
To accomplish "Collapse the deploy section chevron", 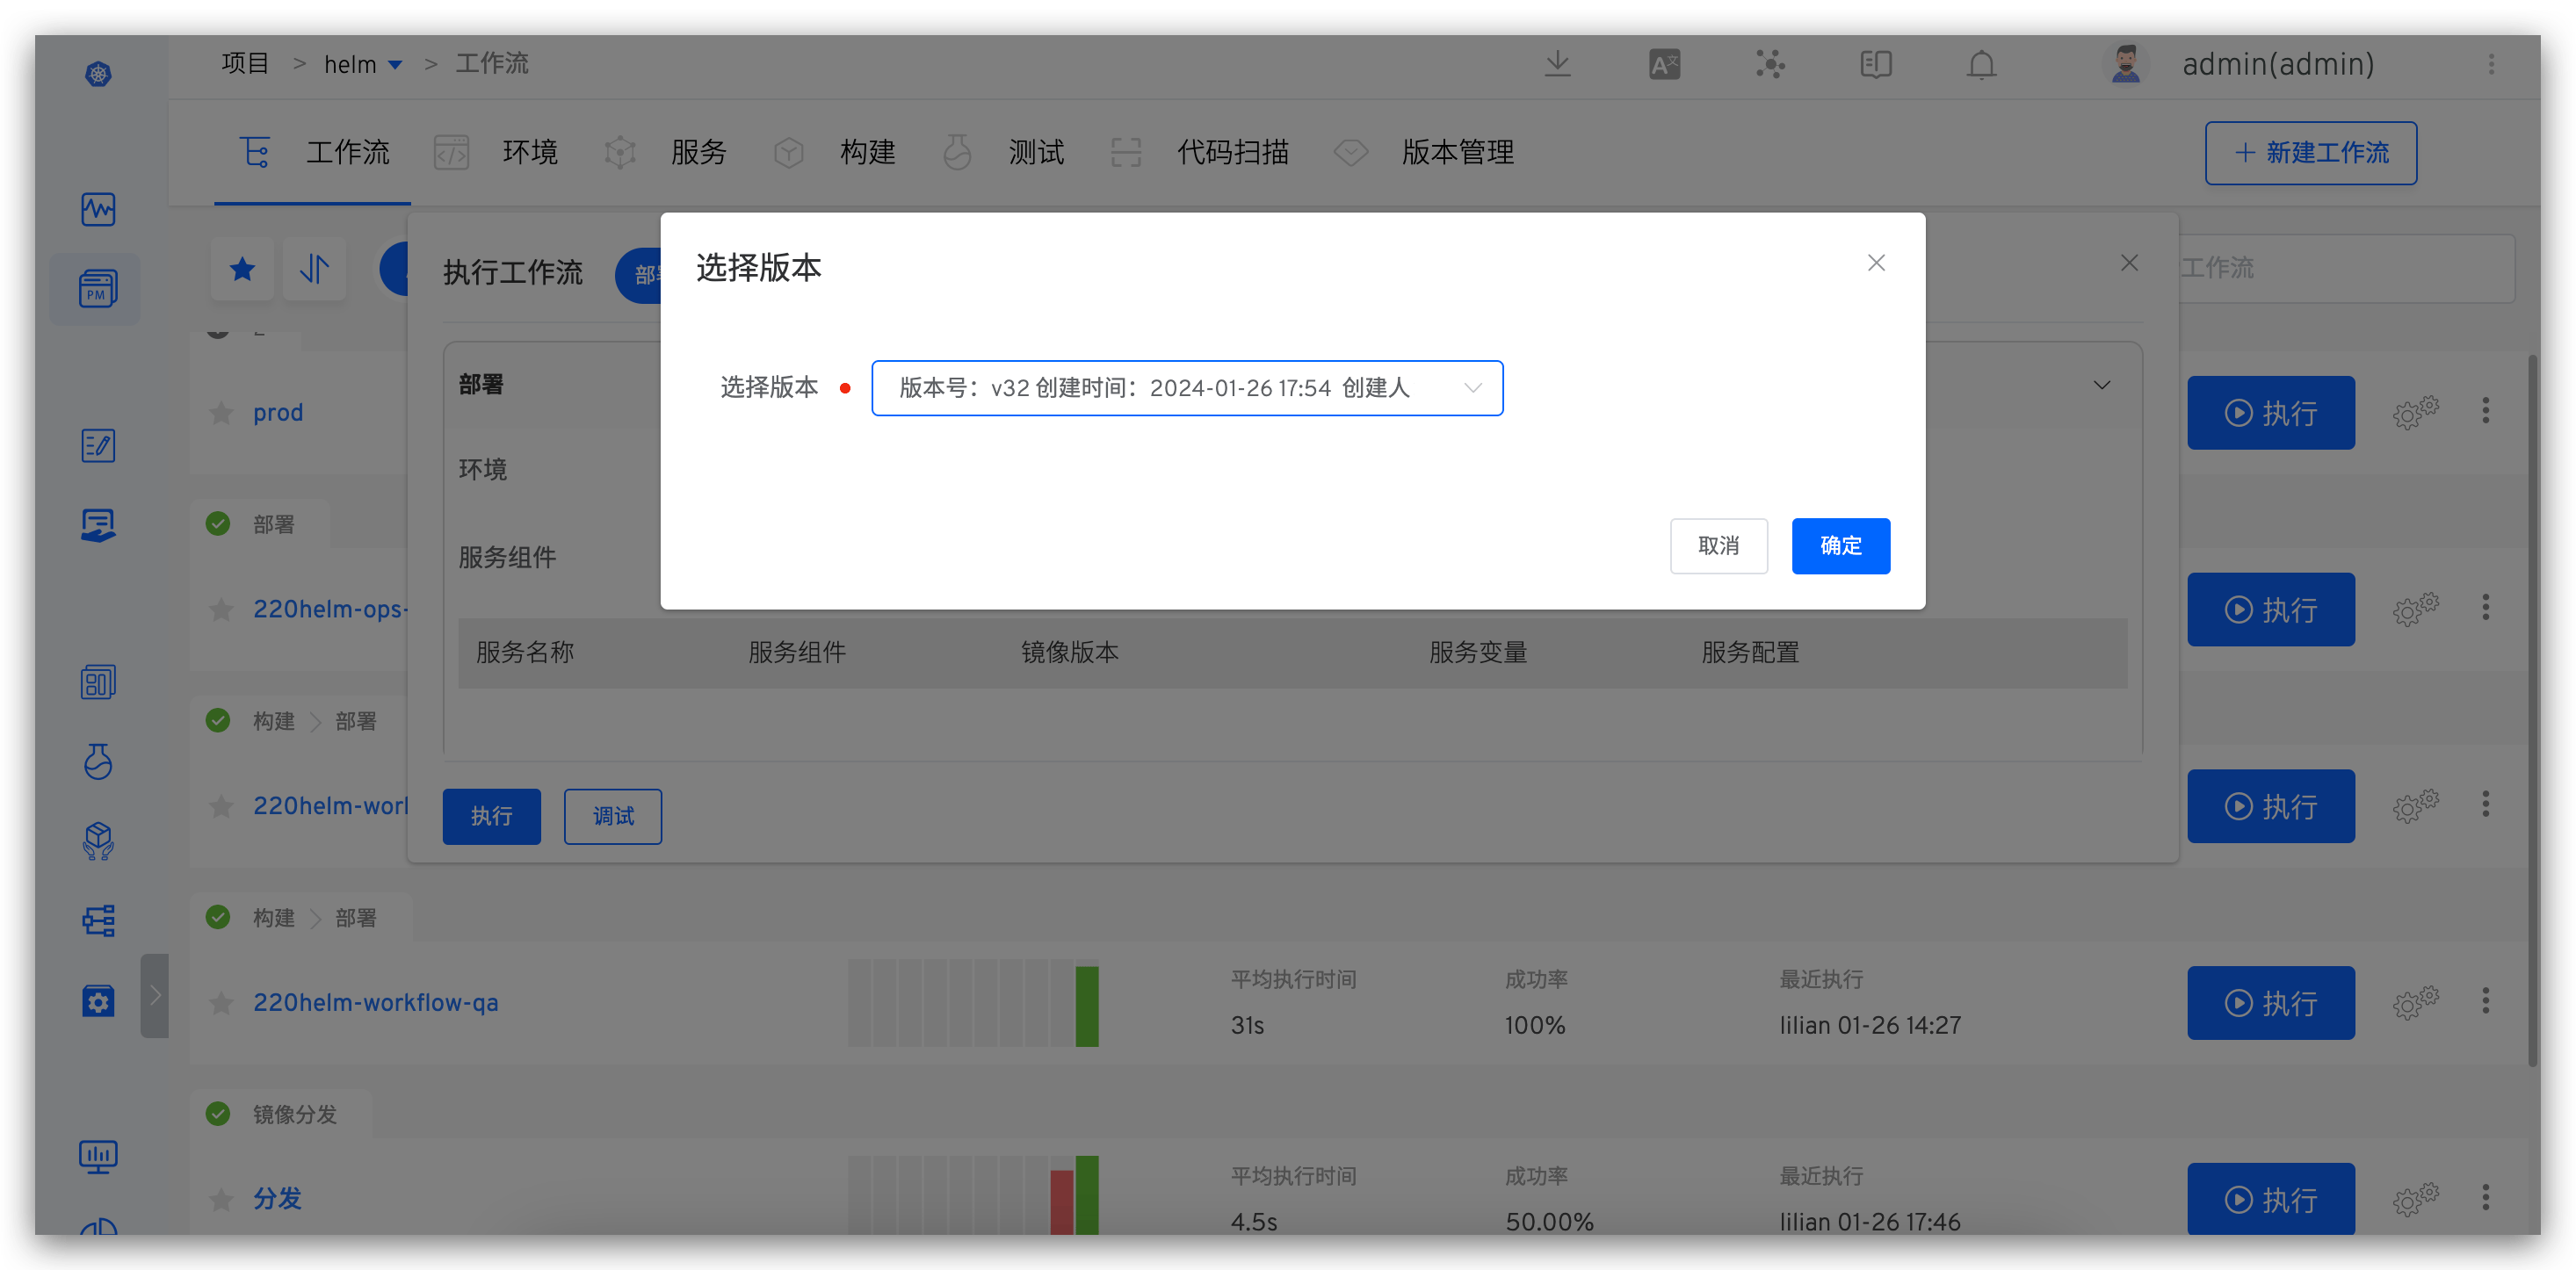I will click(x=2102, y=385).
